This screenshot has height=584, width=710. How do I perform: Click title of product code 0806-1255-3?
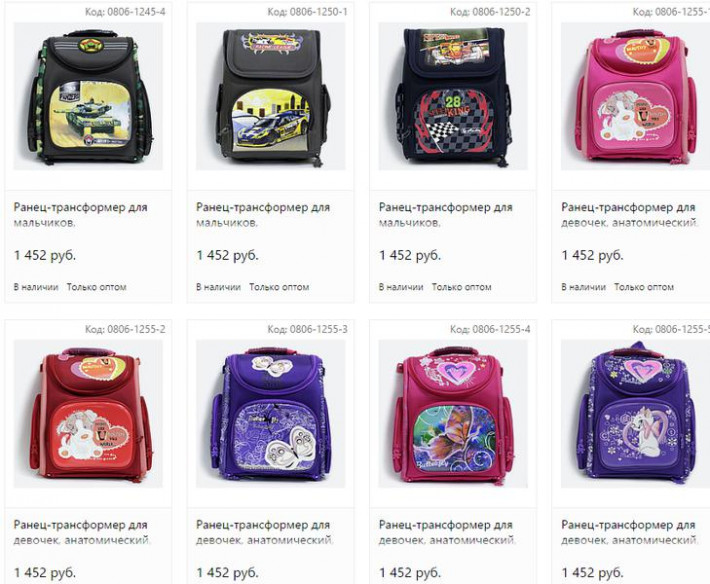click(x=264, y=532)
